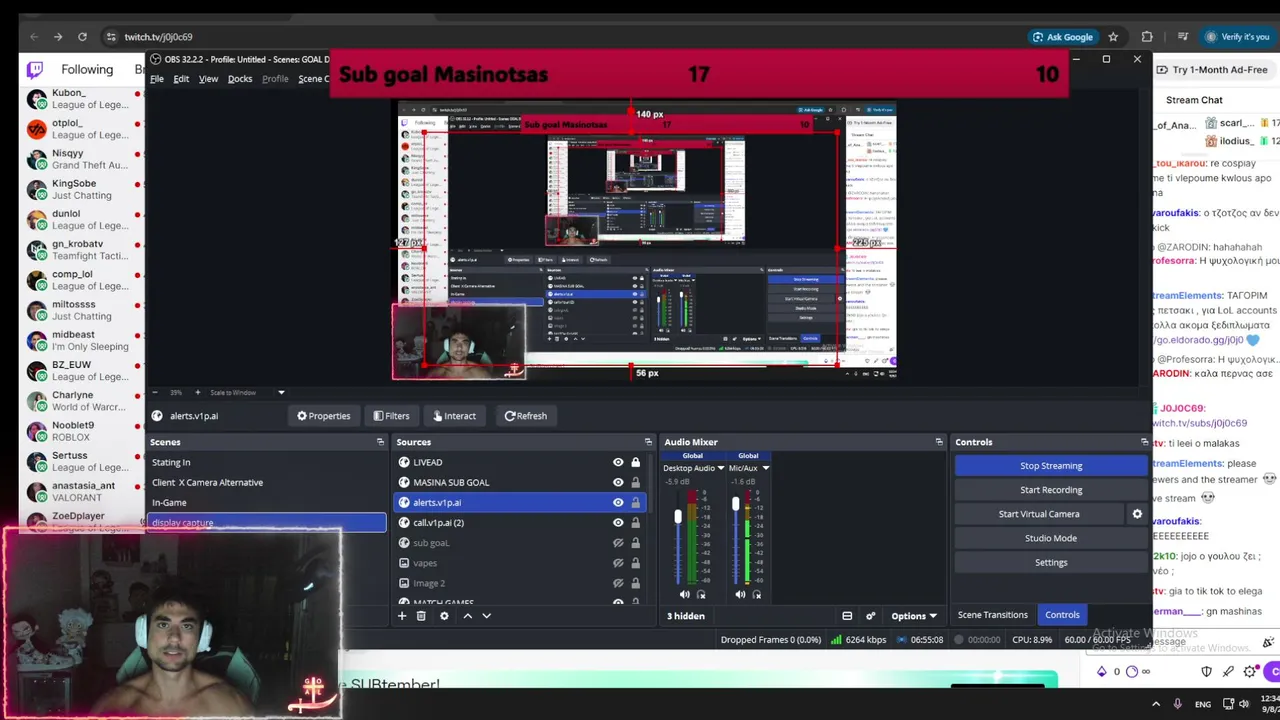Lock toggle for LIVEAD source
Viewport: 1280px width, 720px height.
(x=635, y=462)
